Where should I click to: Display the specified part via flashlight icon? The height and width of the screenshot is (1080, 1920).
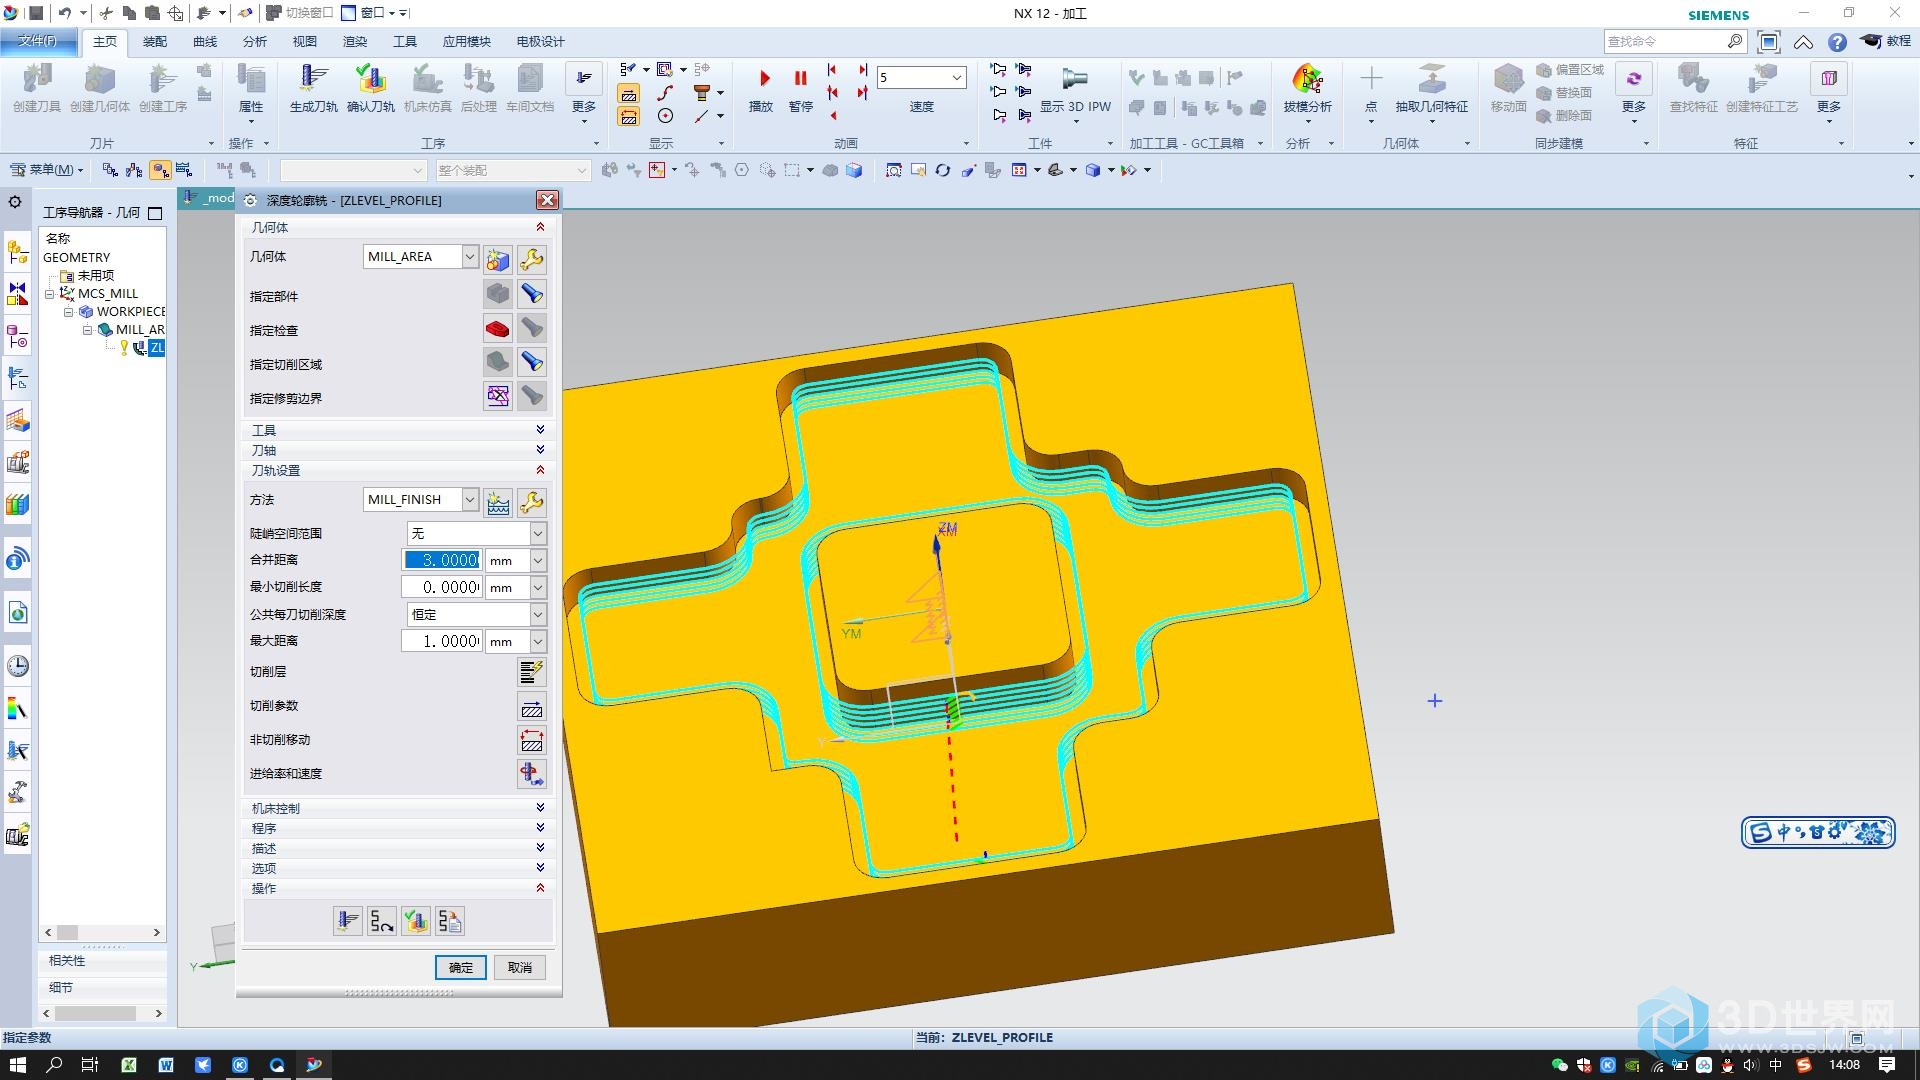(x=532, y=295)
